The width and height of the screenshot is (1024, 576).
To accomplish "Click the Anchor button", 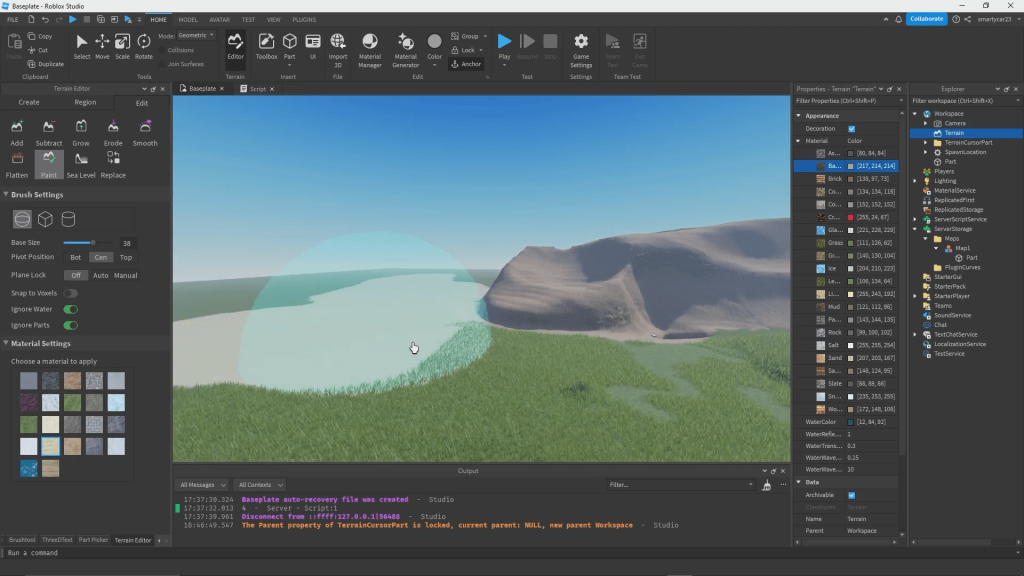I will pyautogui.click(x=466, y=64).
